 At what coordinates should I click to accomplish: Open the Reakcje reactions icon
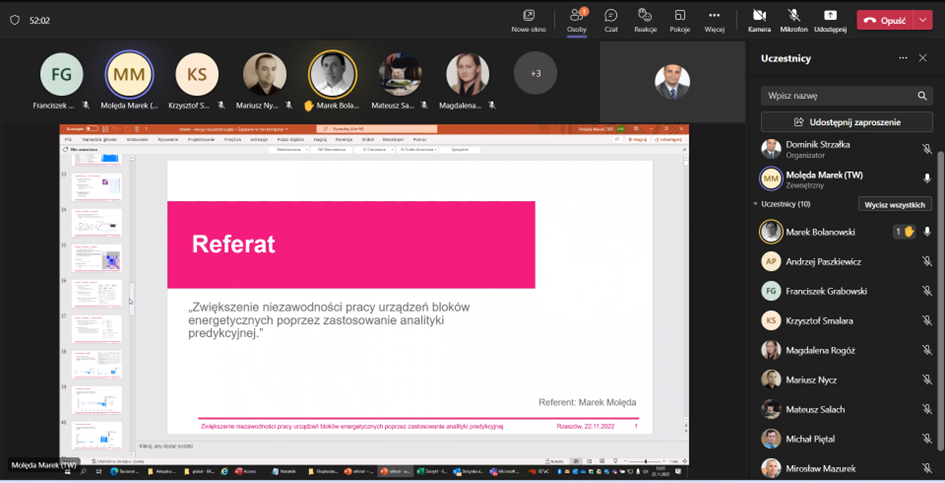(x=645, y=17)
